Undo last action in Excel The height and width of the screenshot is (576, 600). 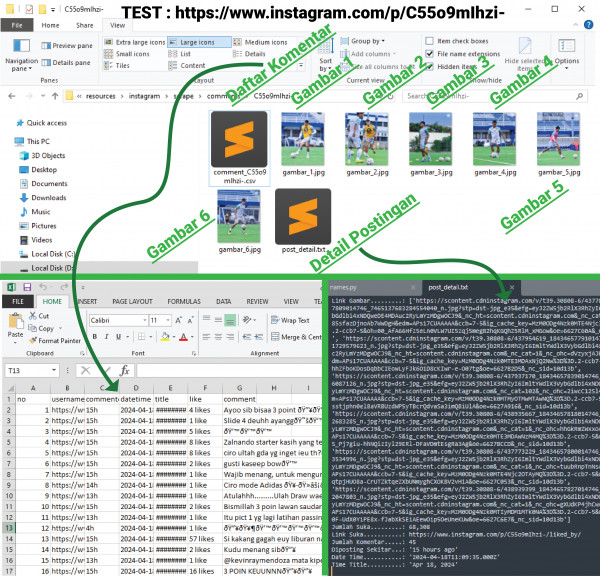click(x=43, y=287)
